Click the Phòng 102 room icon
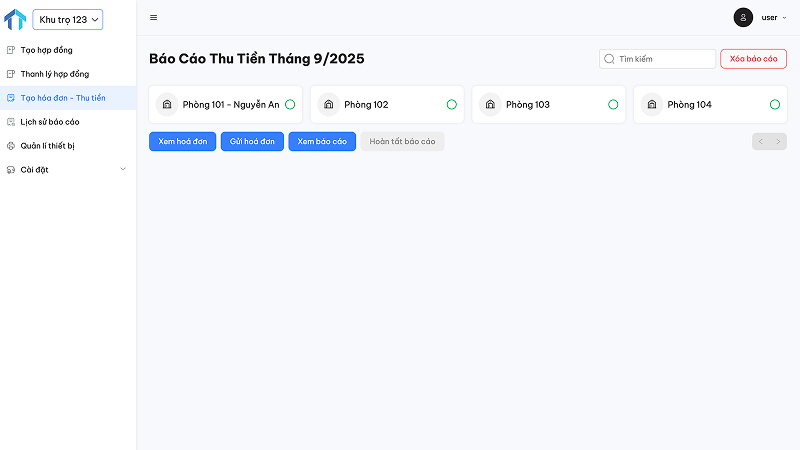The image size is (800, 450). [329, 105]
